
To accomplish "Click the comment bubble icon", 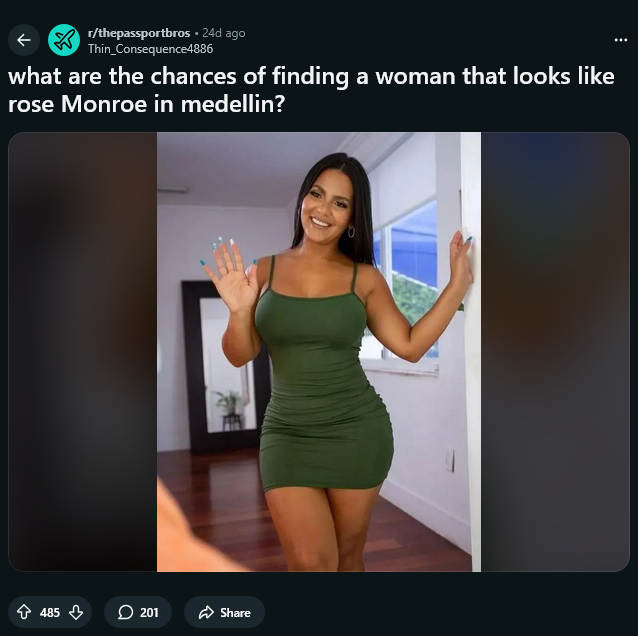I will (x=125, y=612).
